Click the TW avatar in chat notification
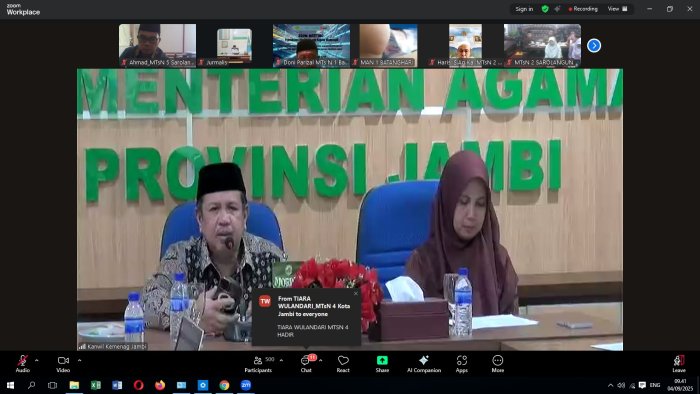 265,301
